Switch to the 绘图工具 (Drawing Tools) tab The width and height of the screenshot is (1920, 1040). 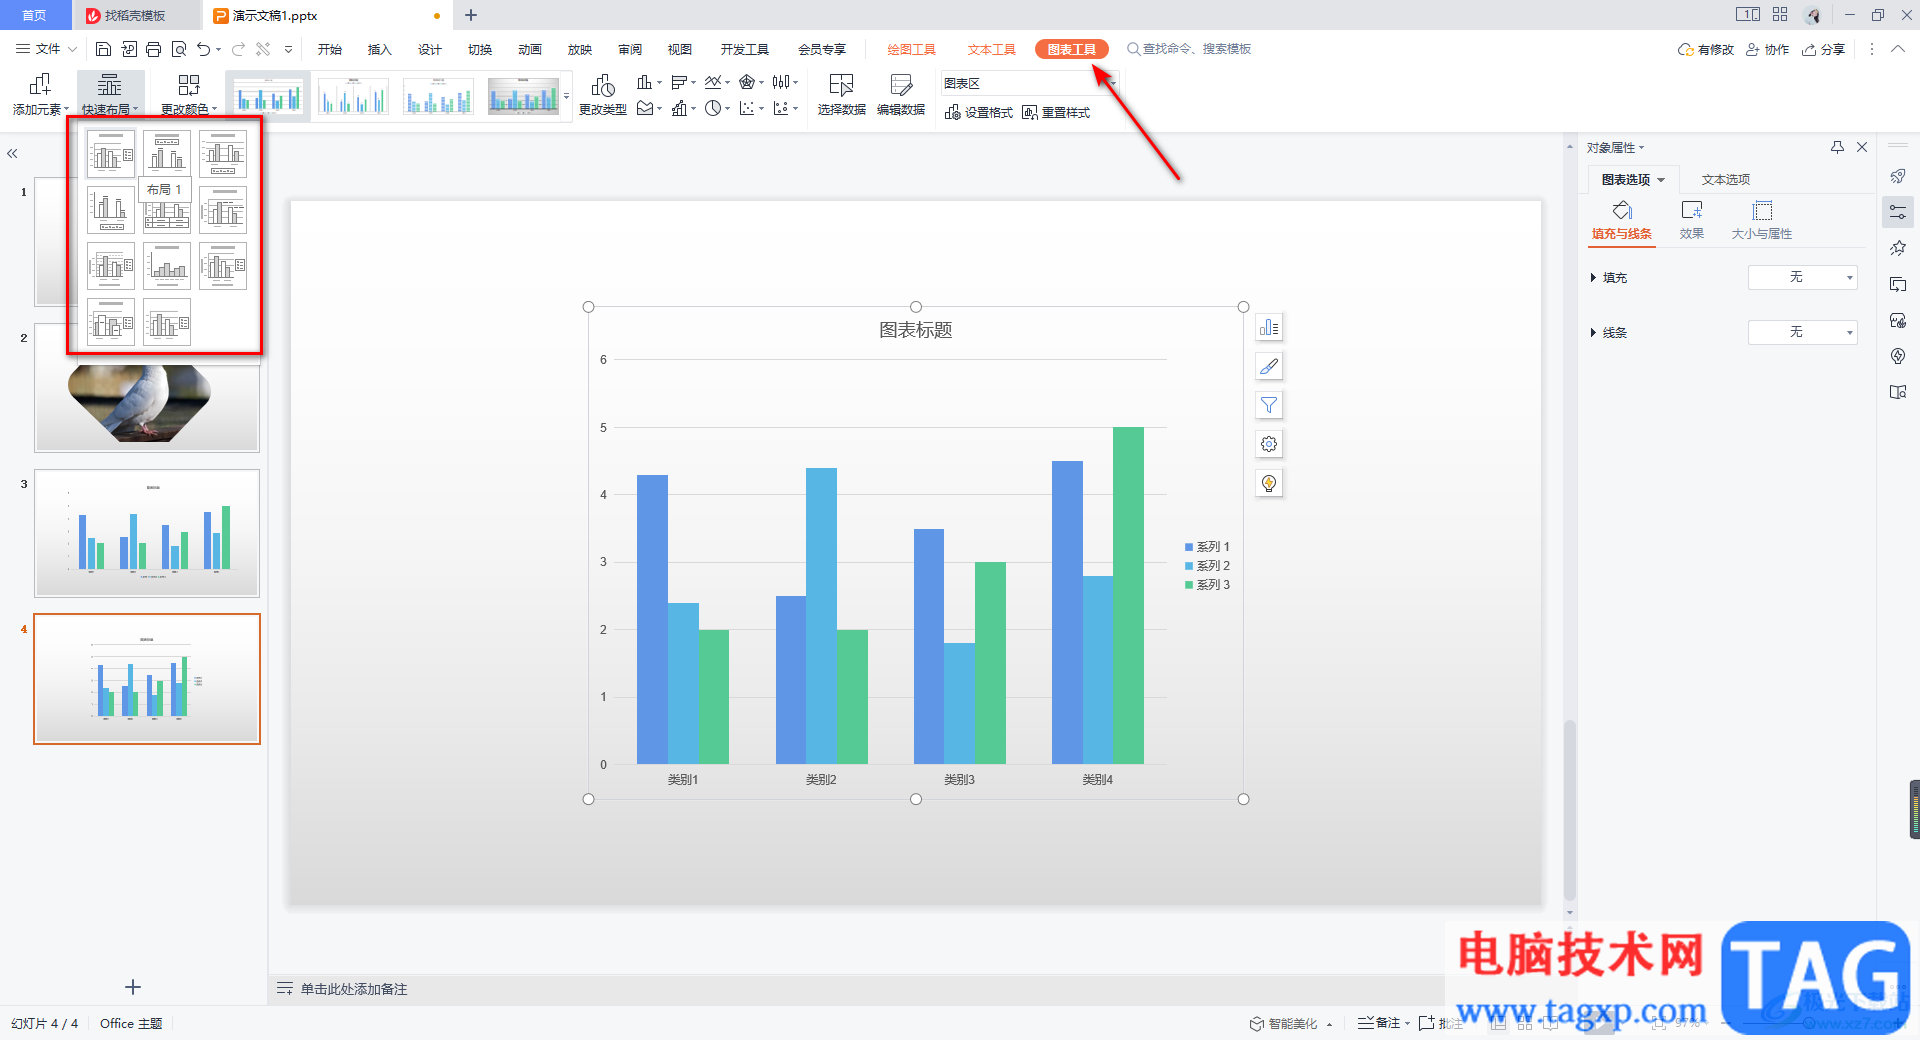[x=911, y=49]
